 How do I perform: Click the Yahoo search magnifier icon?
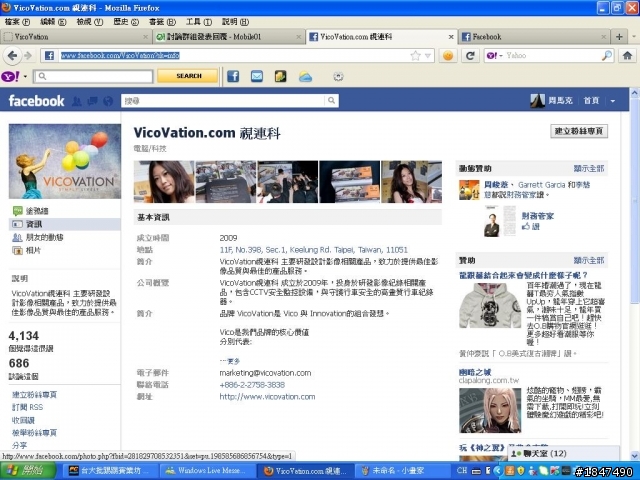pyautogui.click(x=607, y=56)
